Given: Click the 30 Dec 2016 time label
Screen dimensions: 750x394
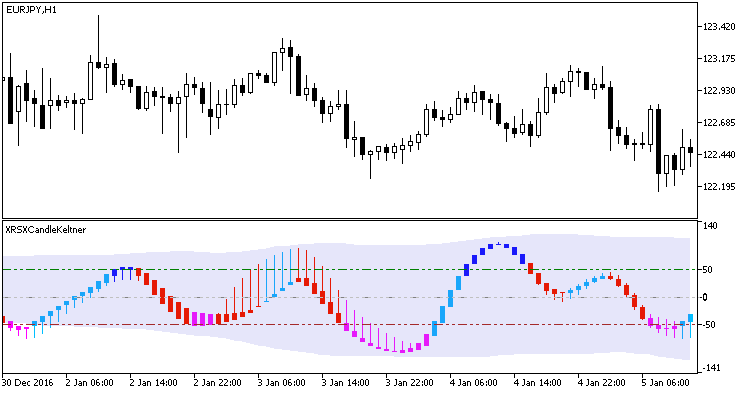Looking at the screenshot, I should tap(28, 383).
